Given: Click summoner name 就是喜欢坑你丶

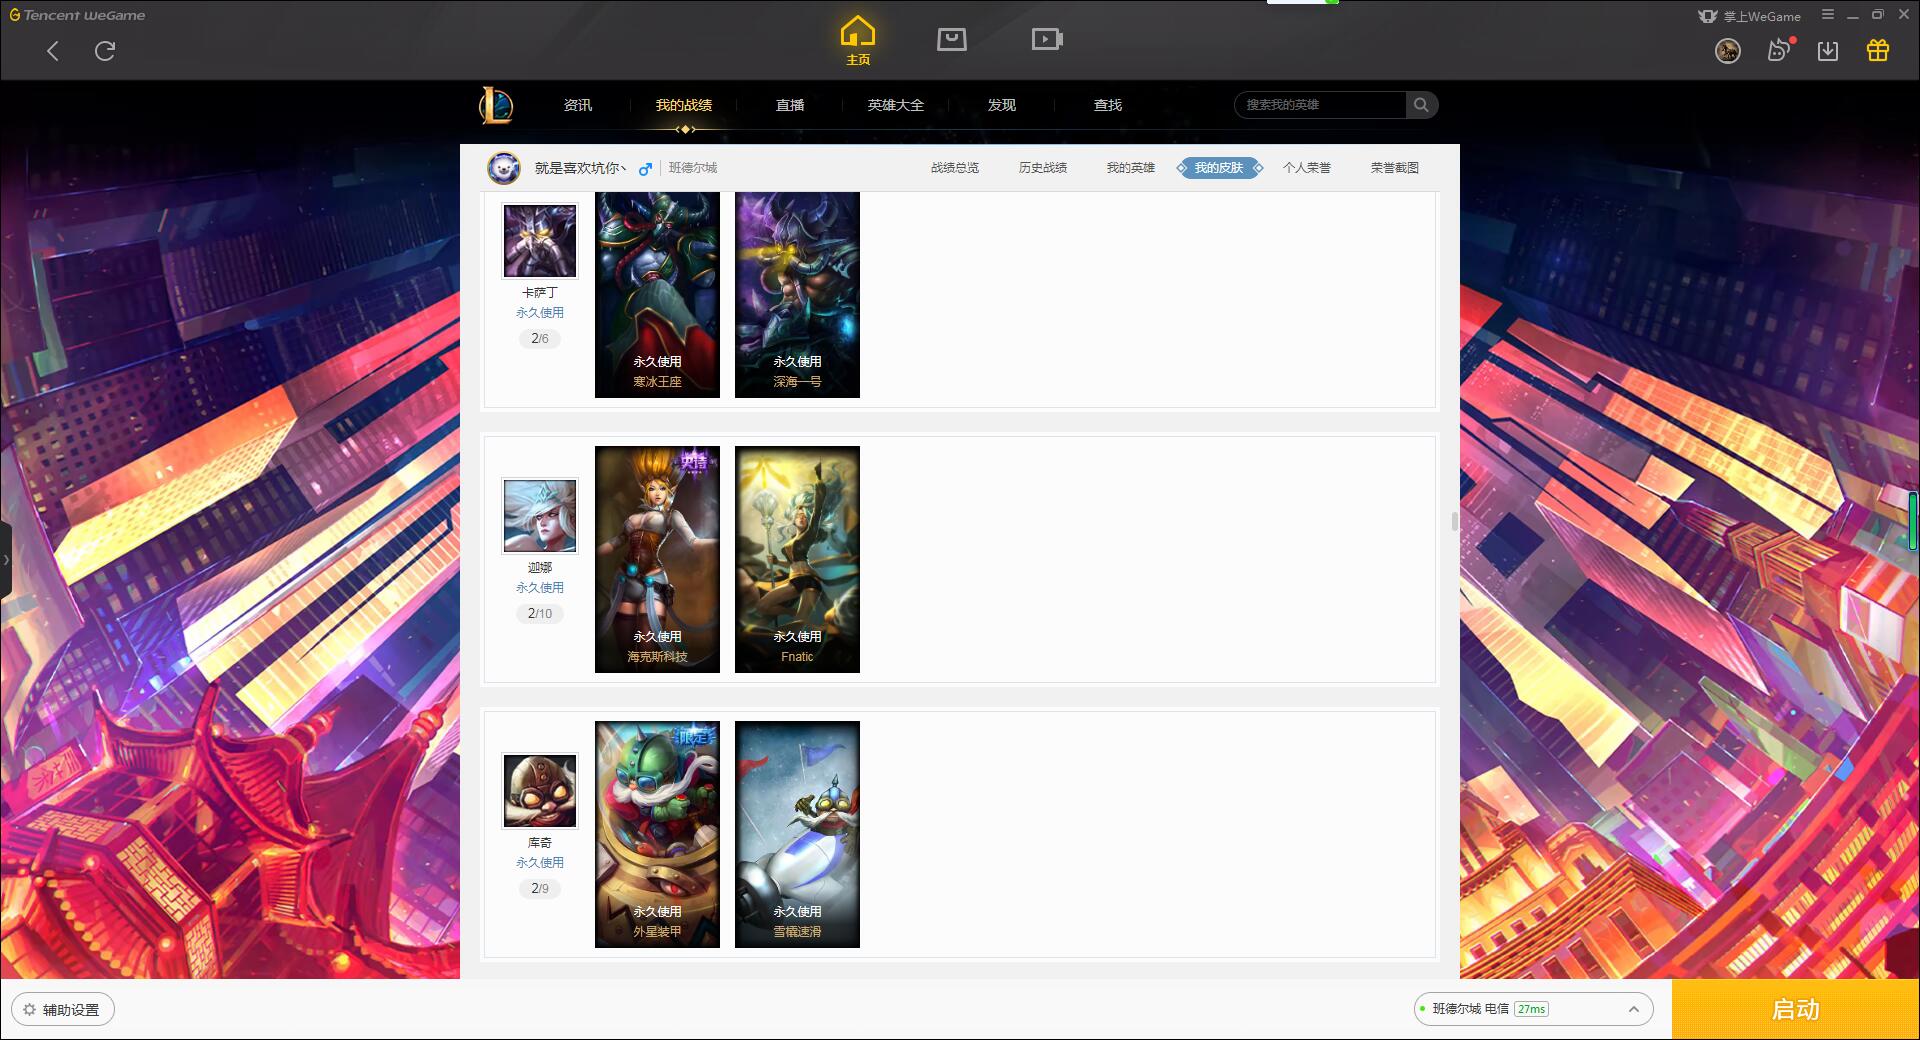Looking at the screenshot, I should click(580, 168).
